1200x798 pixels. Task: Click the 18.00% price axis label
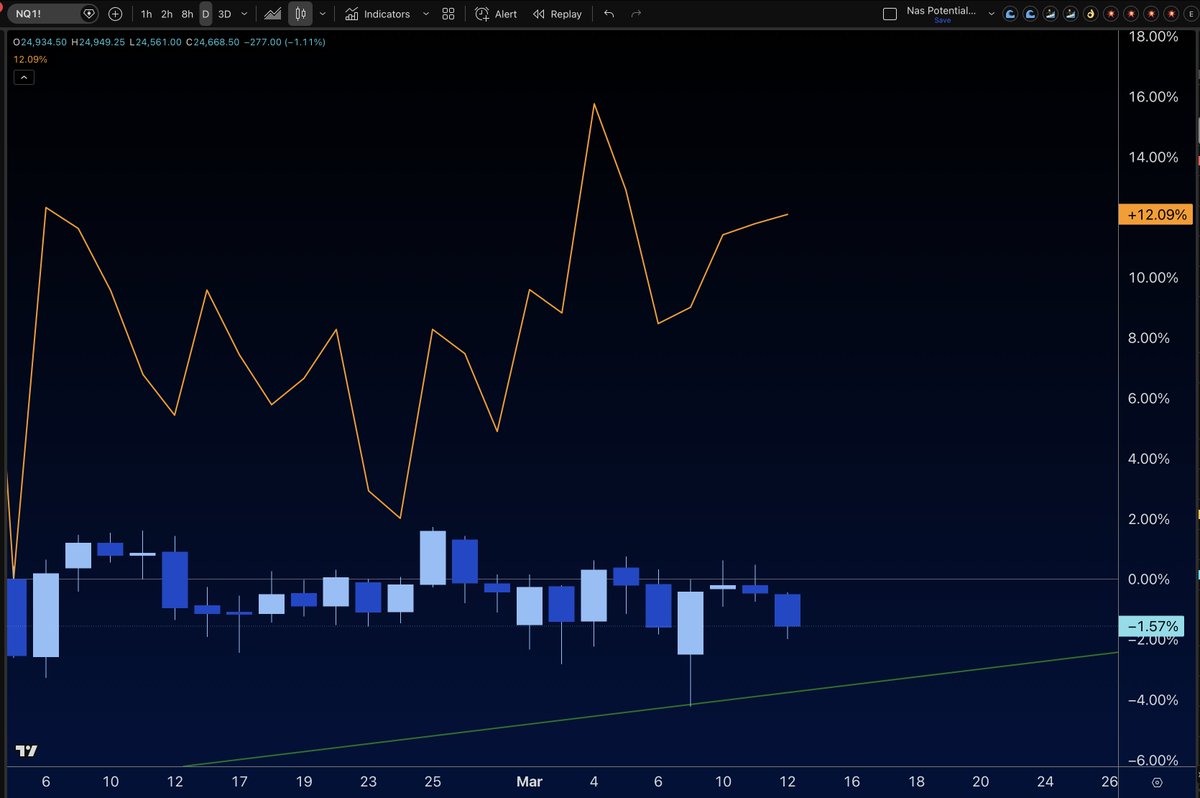pyautogui.click(x=1151, y=37)
